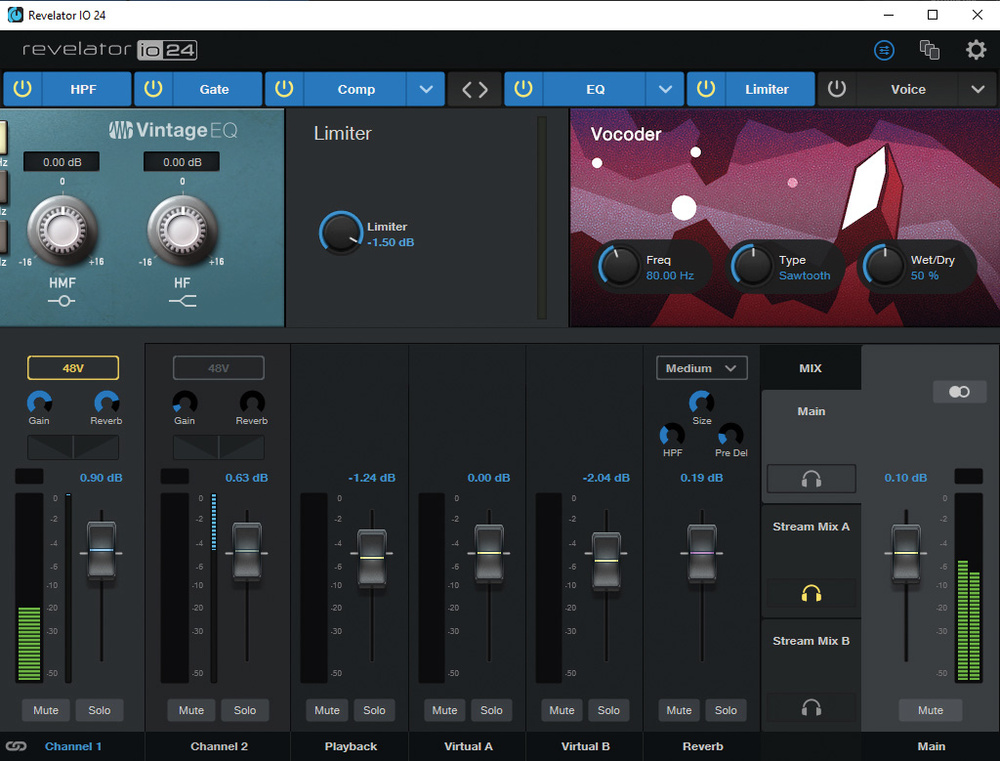Click the headphone icon under Stream Mix A
Viewport: 1000px width, 761px height.
(x=811, y=594)
